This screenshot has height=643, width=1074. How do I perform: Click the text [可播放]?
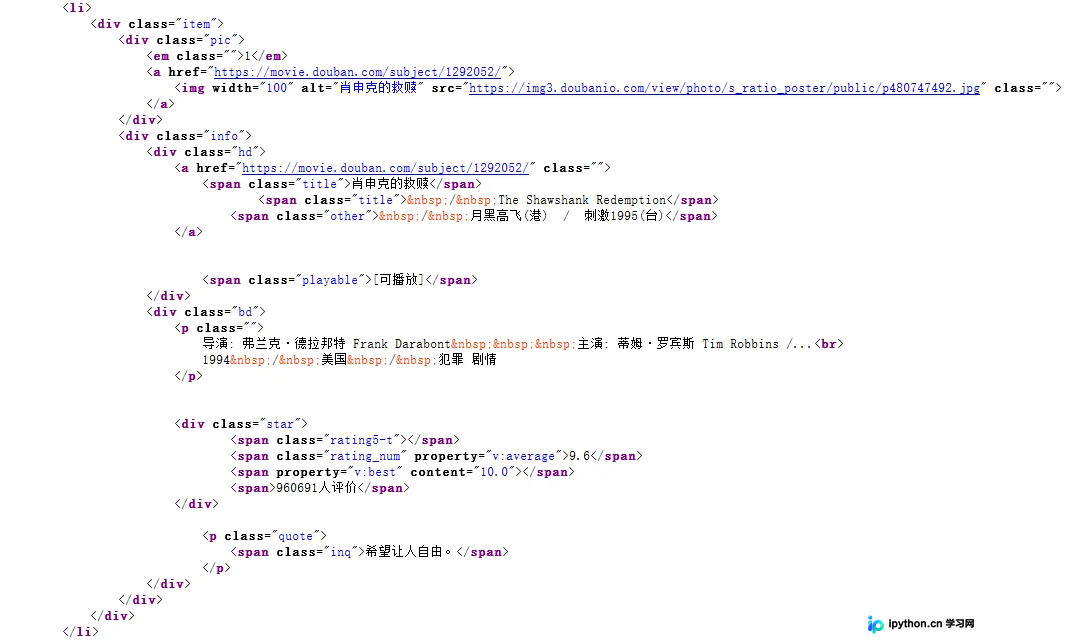pyautogui.click(x=399, y=279)
